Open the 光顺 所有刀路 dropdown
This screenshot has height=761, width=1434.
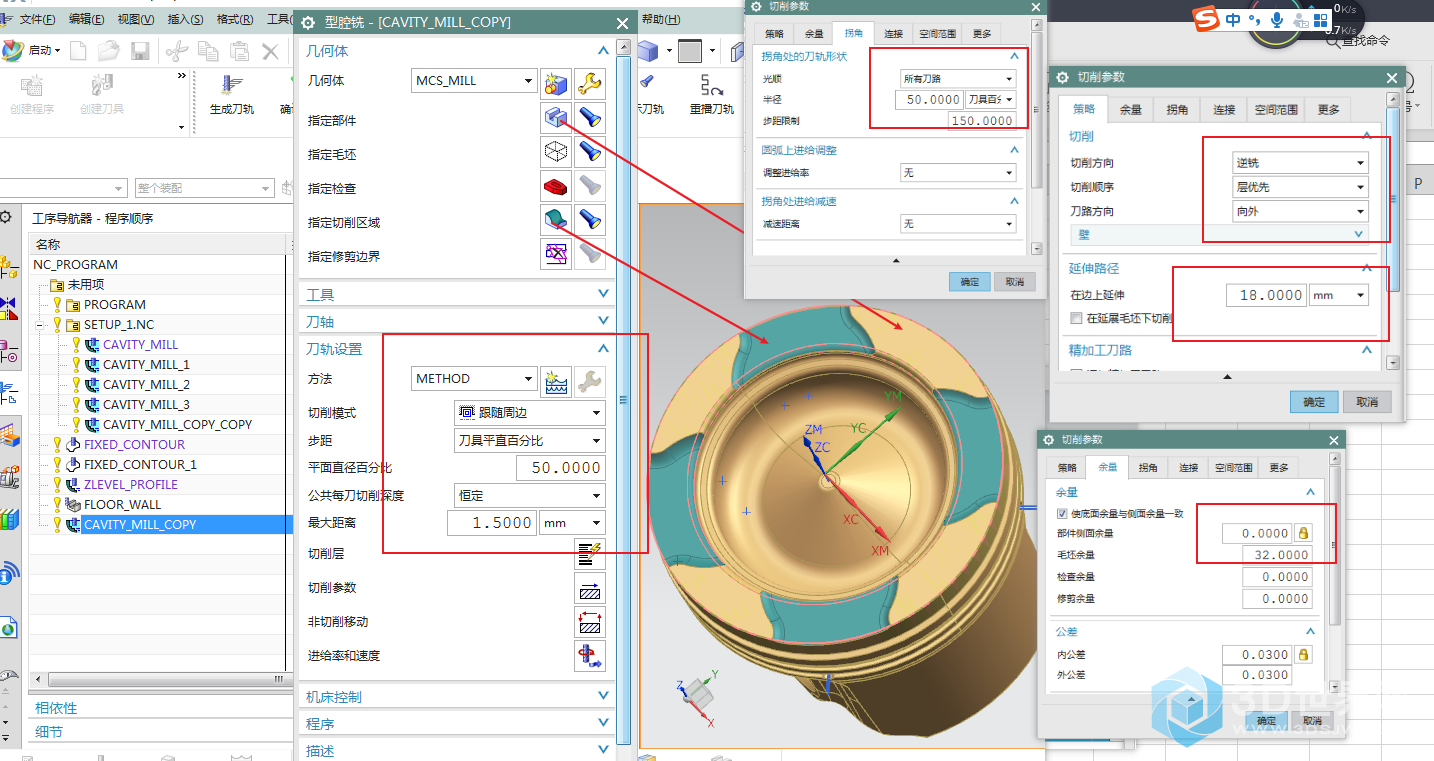(x=957, y=78)
